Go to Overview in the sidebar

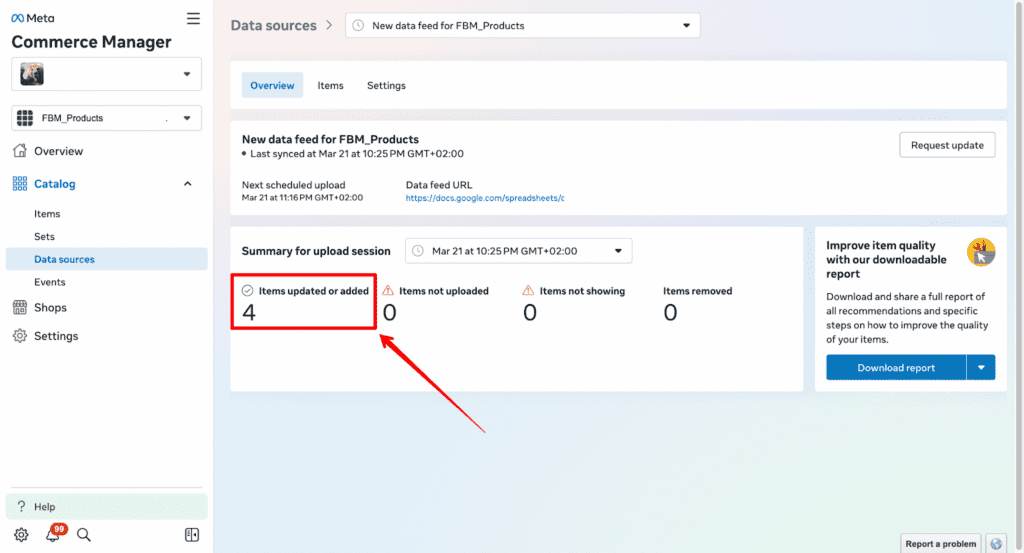58,151
